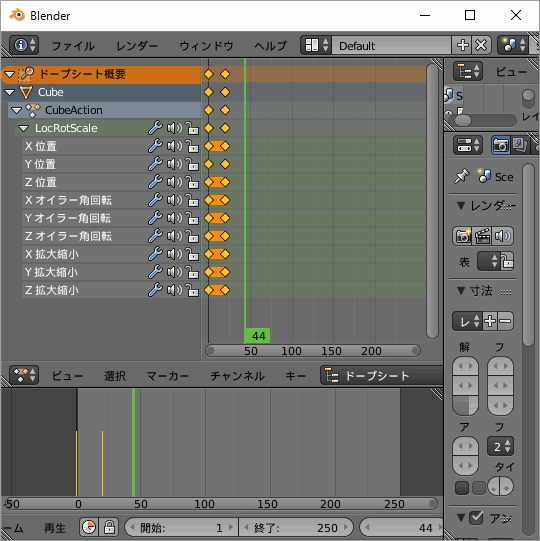This screenshot has height=541, width=540.
Task: Open the レンダー menu
Action: [x=137, y=46]
